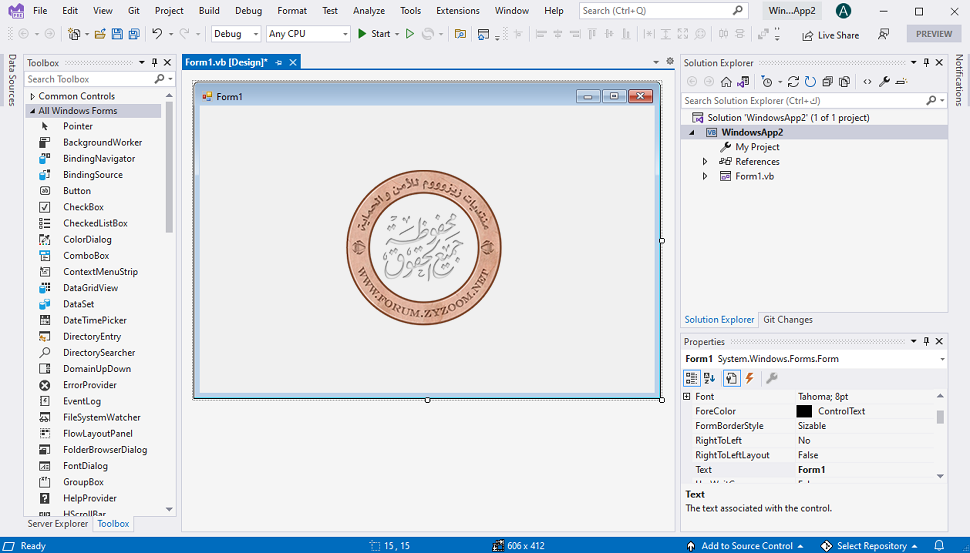Click the Send Feedback icon
This screenshot has width=970, height=553.
[883, 35]
